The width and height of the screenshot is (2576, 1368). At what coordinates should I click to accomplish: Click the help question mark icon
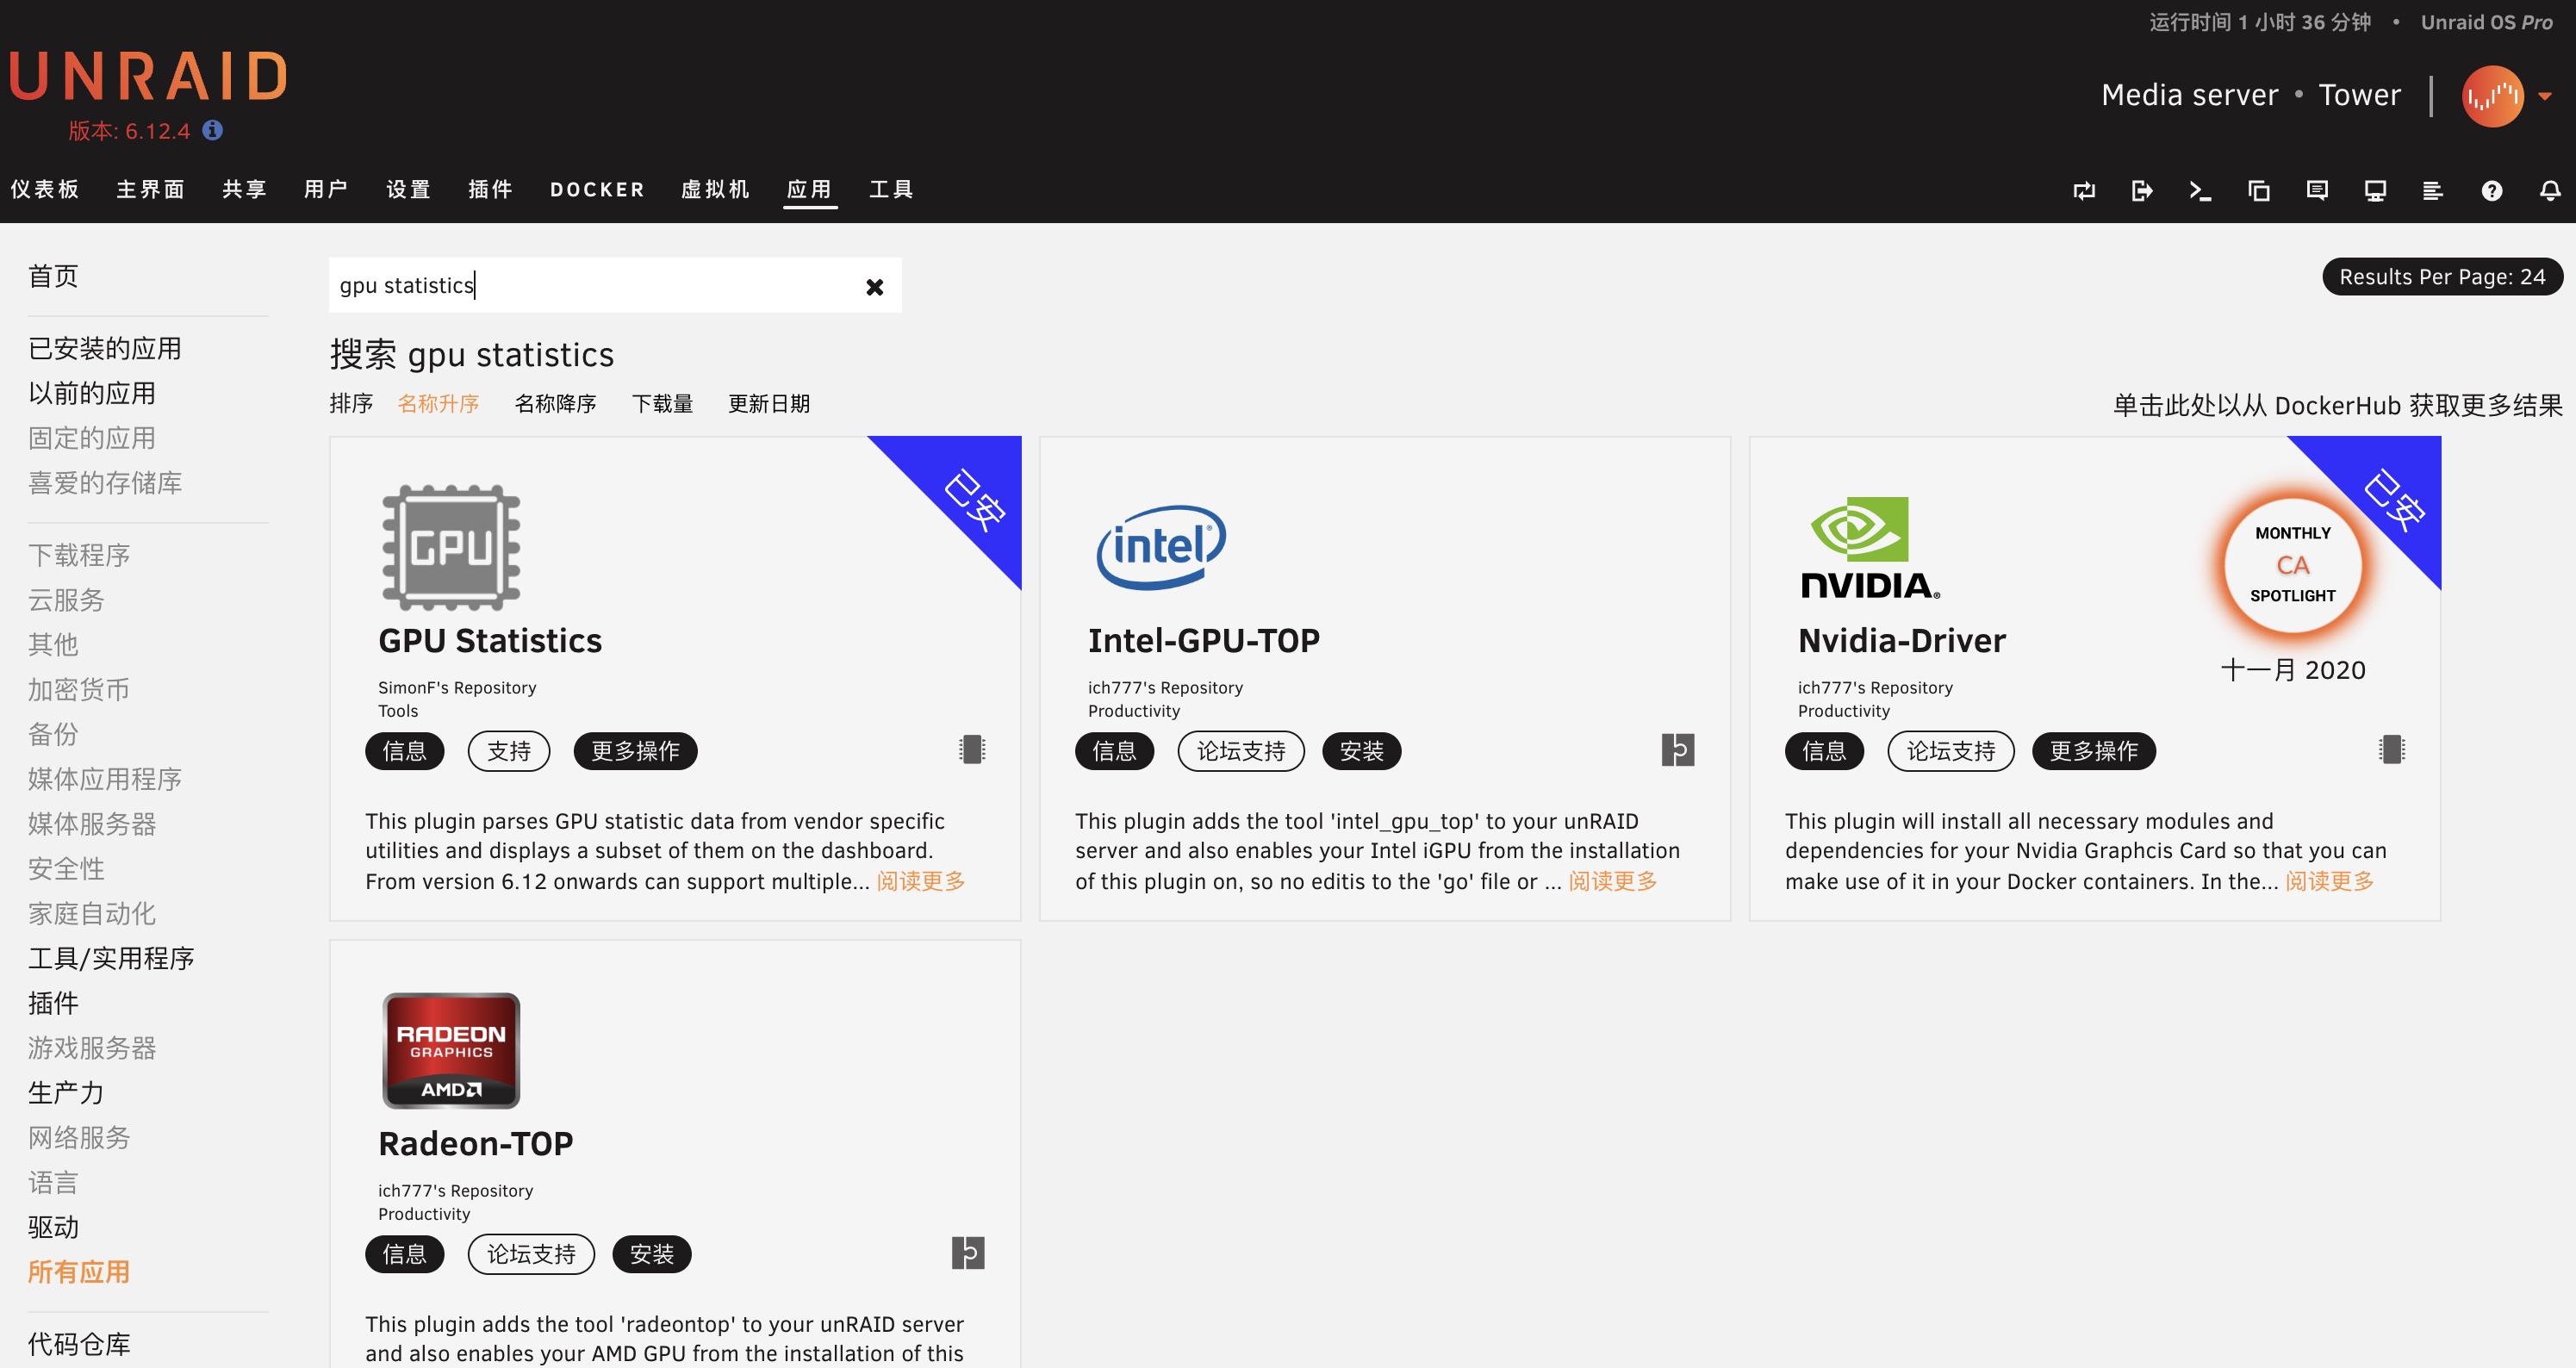pyautogui.click(x=2491, y=190)
